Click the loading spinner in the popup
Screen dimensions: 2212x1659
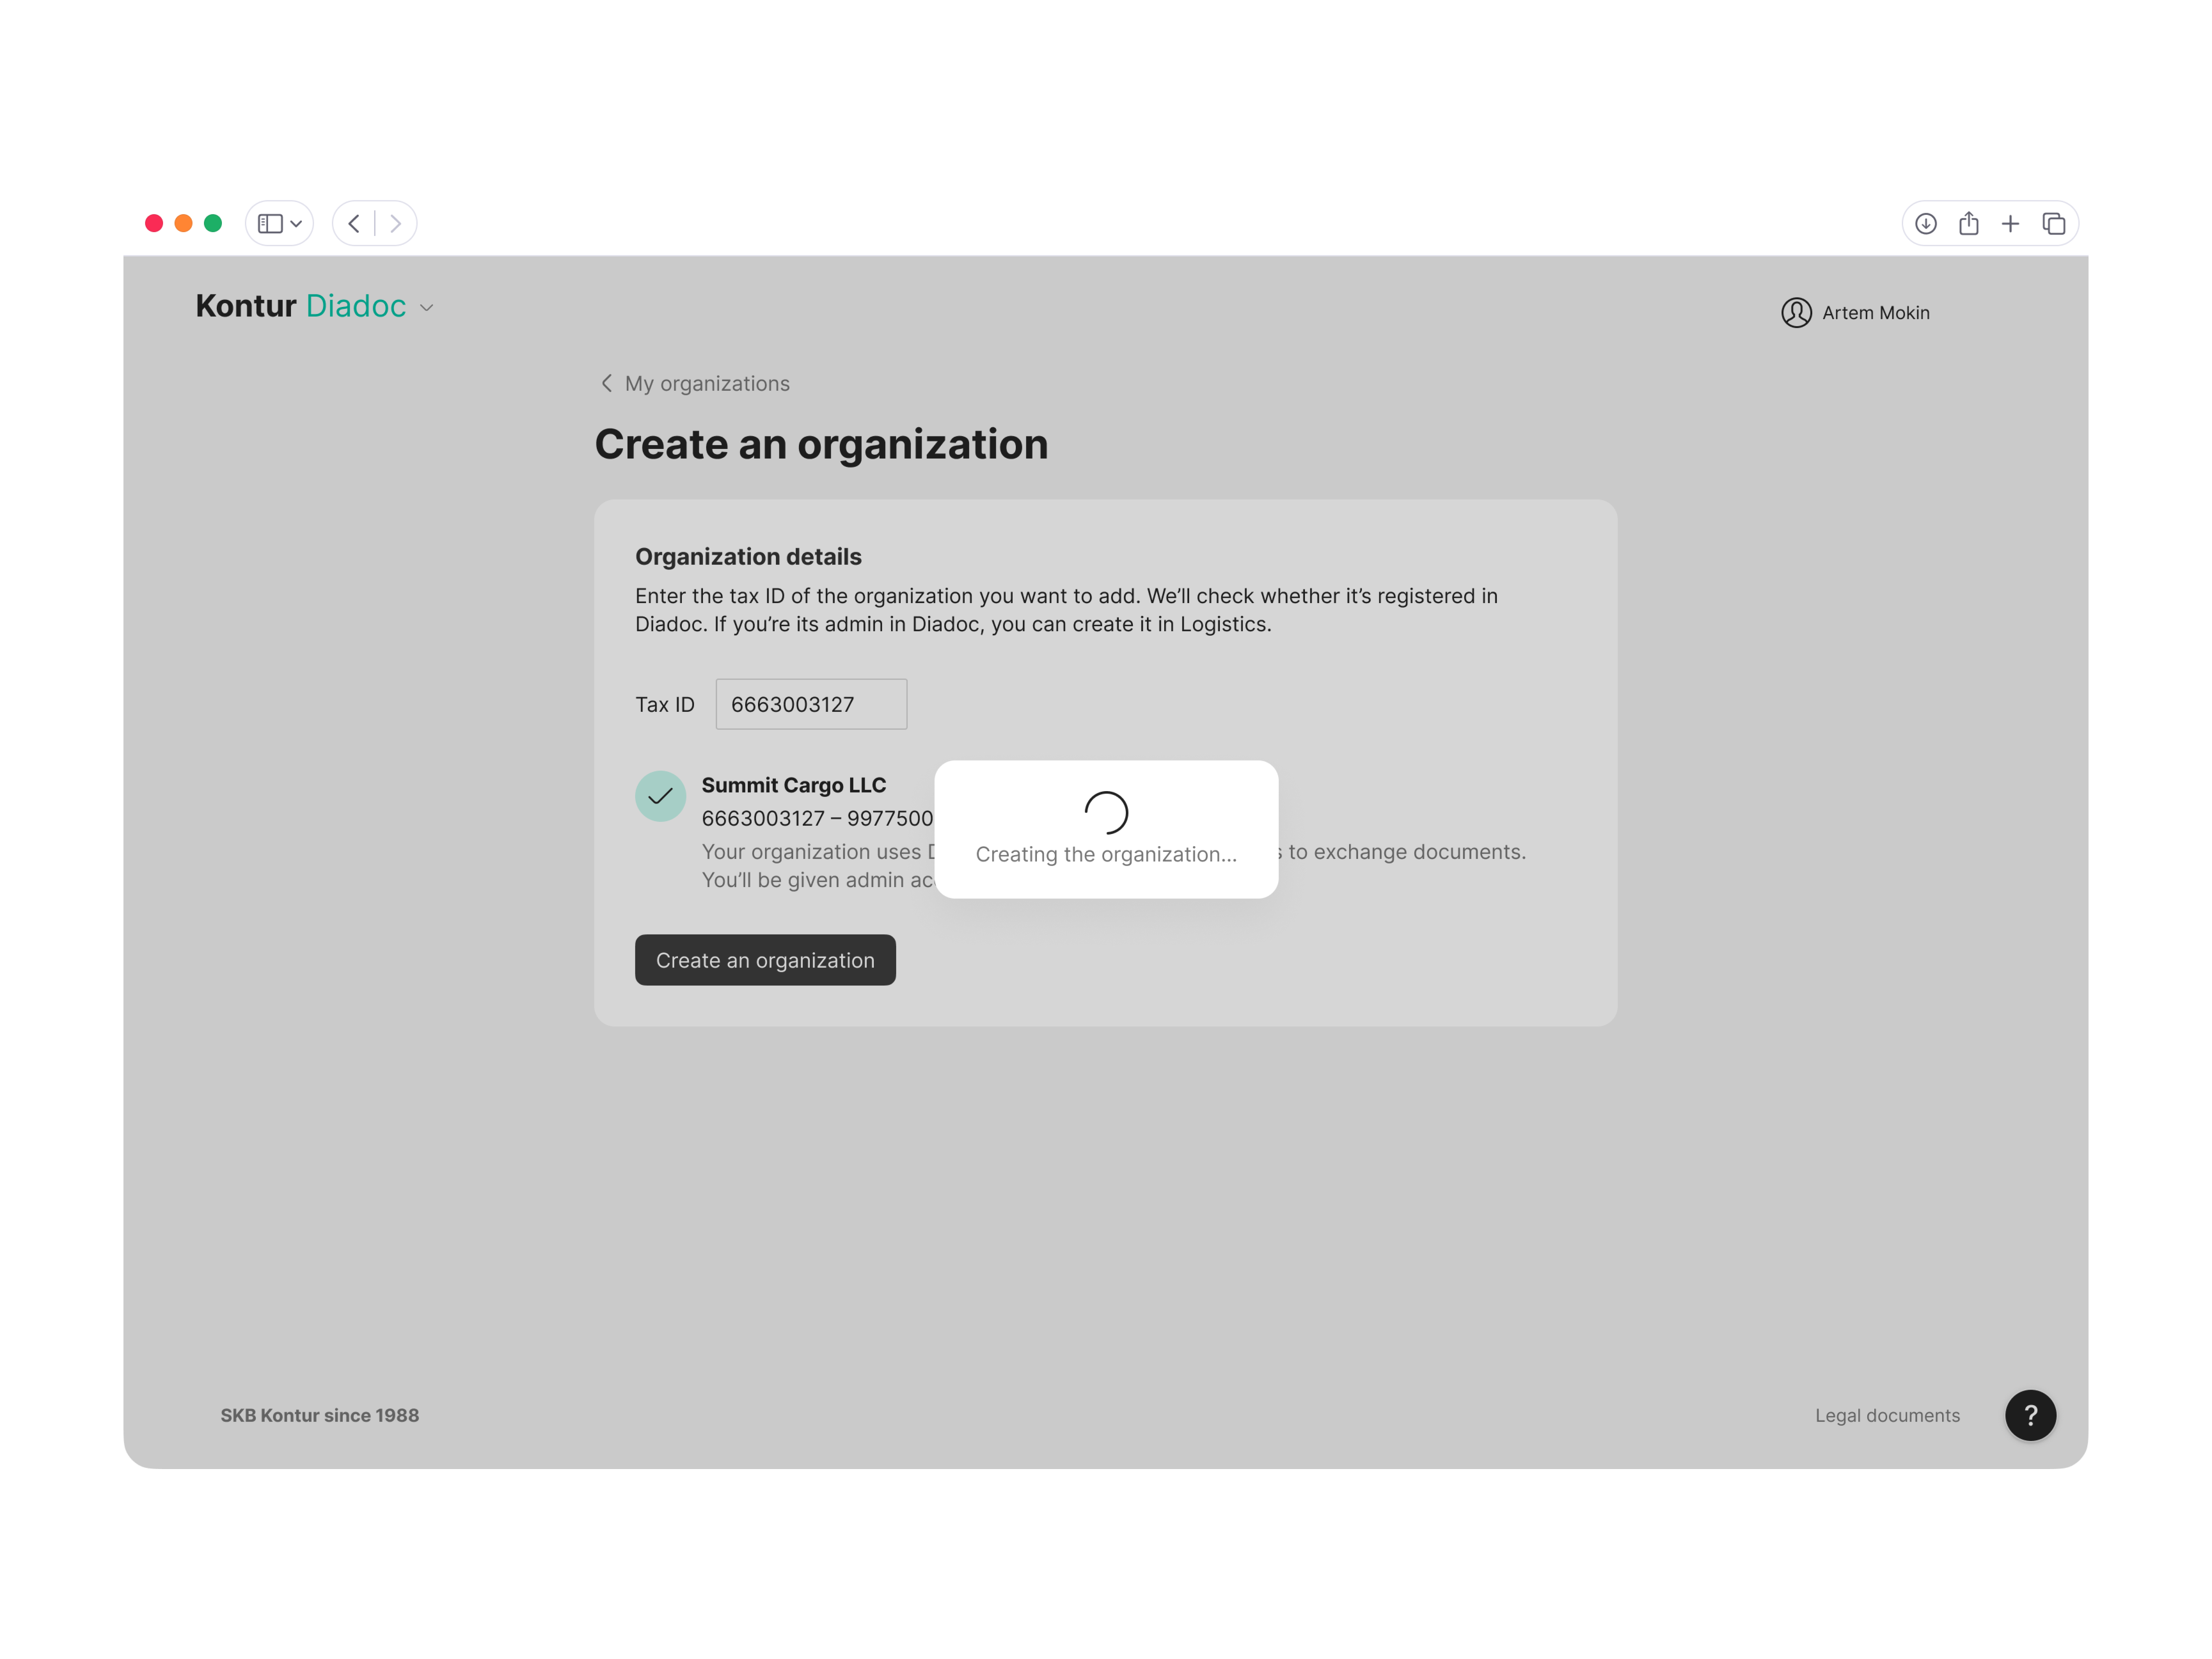click(x=1106, y=813)
